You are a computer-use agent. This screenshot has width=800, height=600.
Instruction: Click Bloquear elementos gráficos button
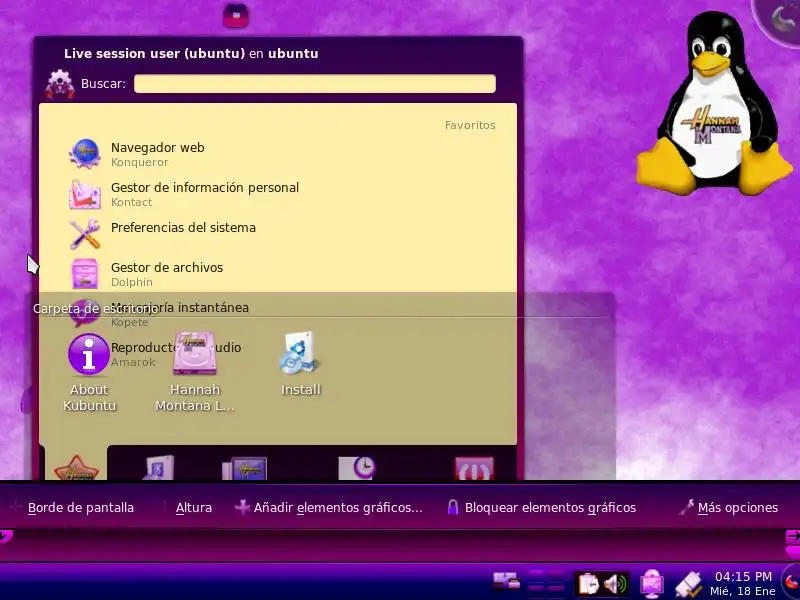point(541,508)
